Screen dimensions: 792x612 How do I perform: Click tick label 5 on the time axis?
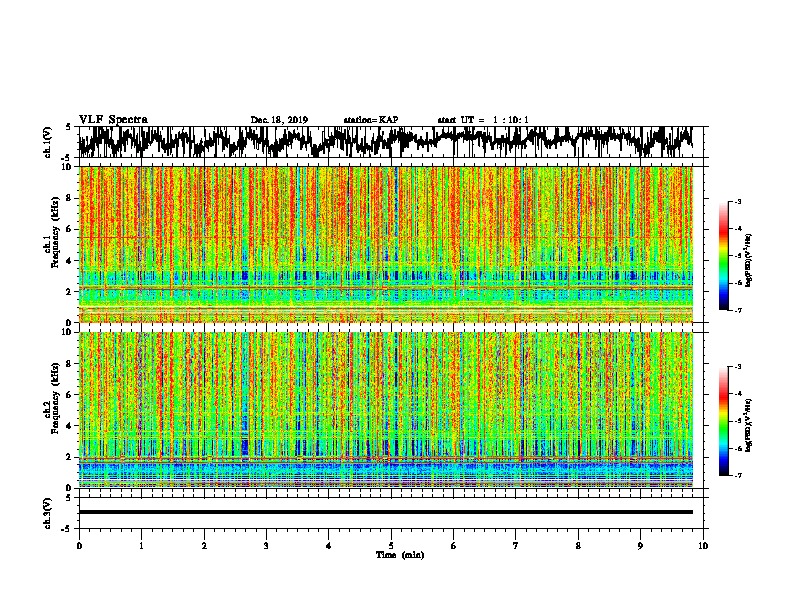click(x=390, y=546)
